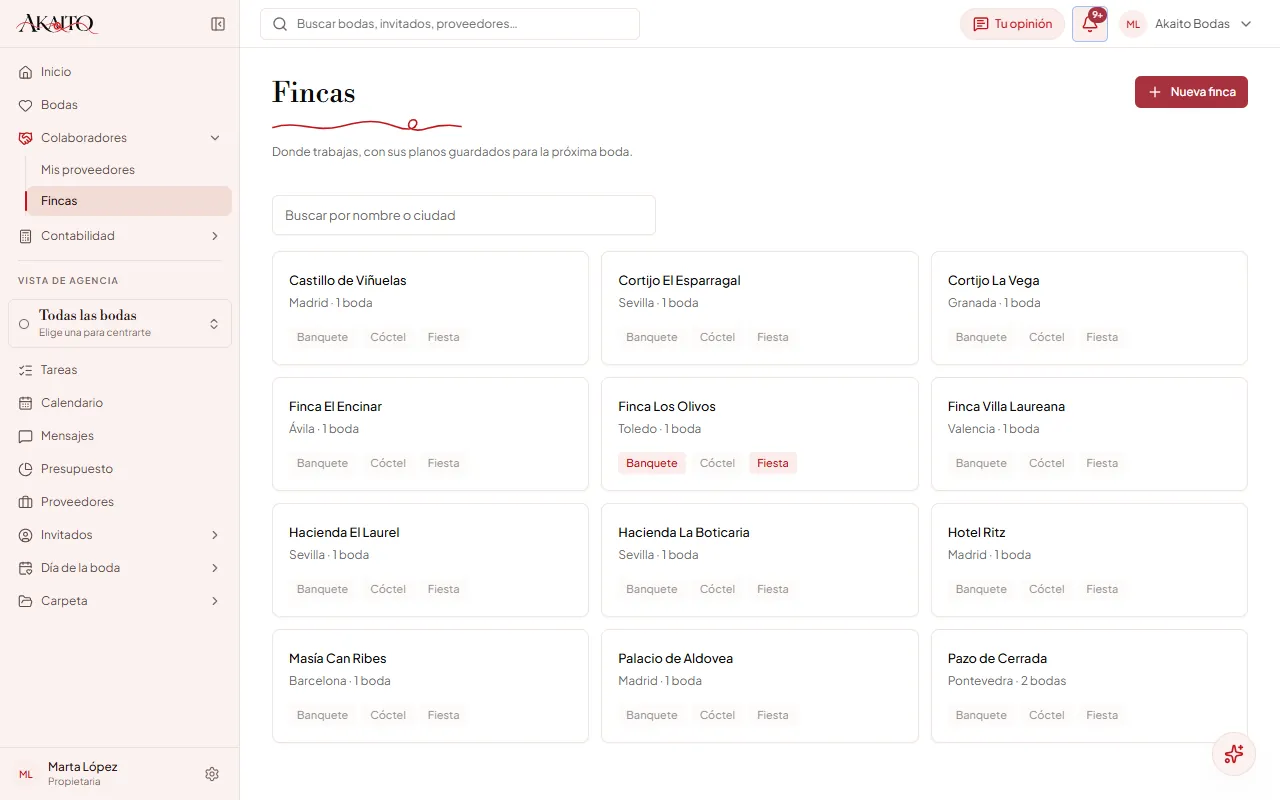Open the Tu opinión feedback button

1012,24
